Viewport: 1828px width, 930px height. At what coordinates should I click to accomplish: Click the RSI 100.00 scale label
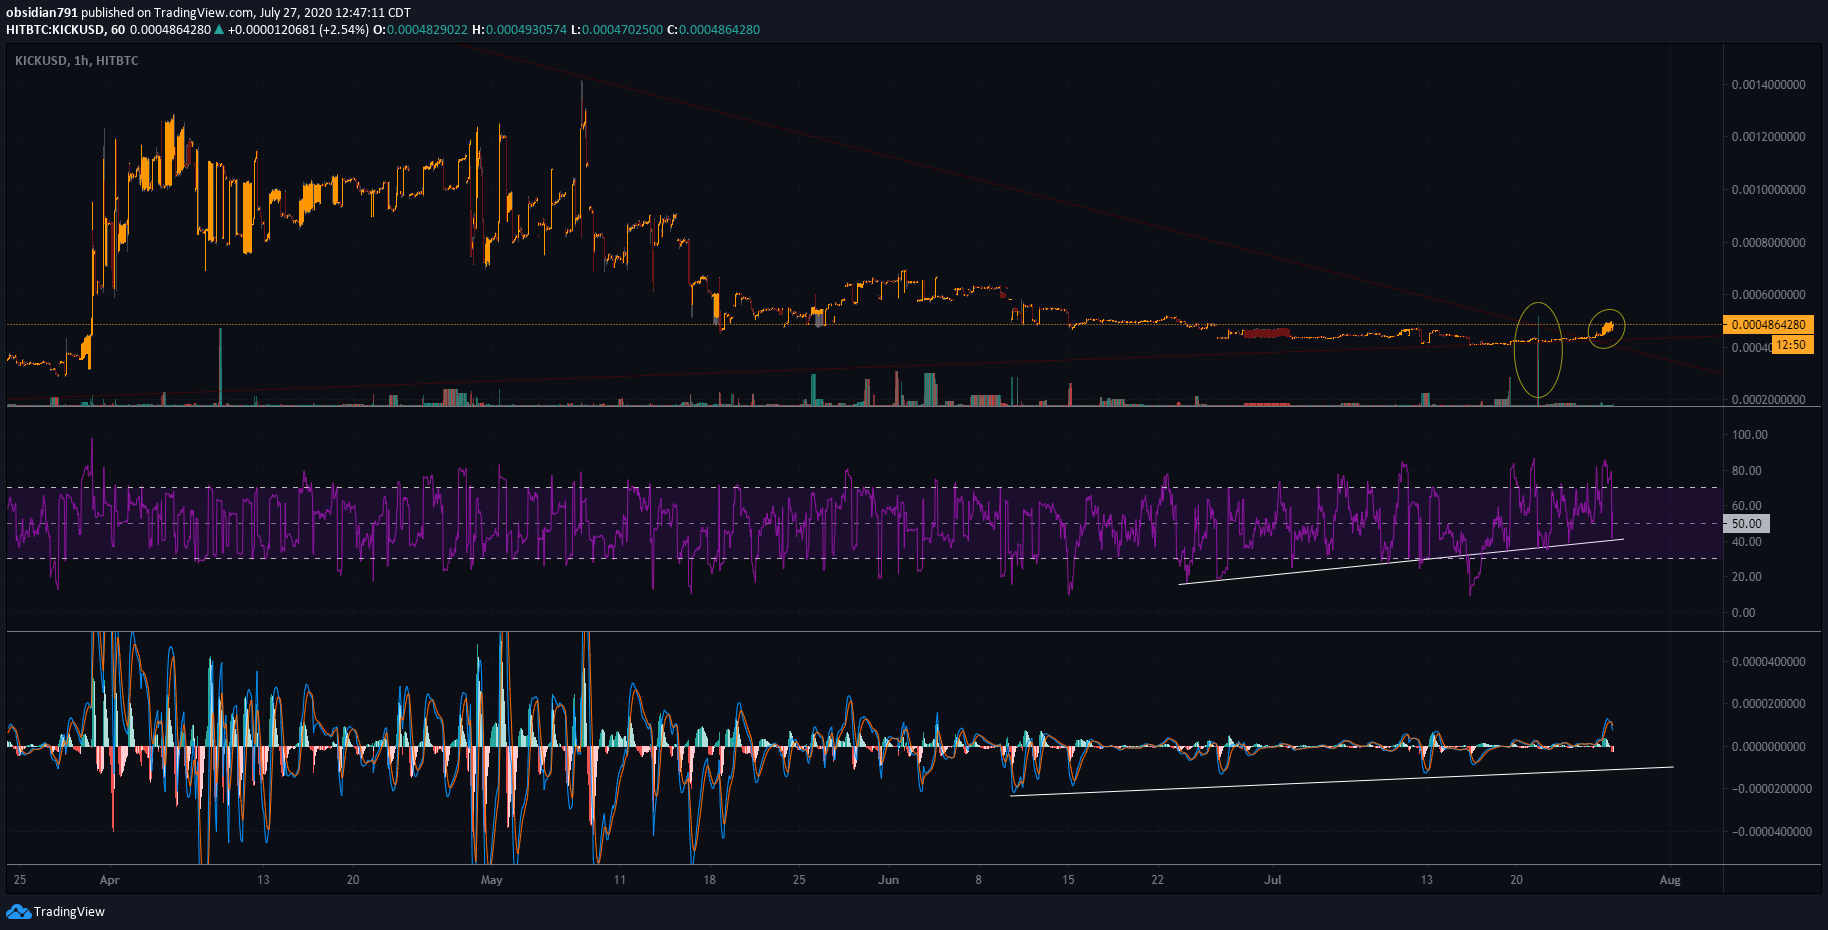click(1749, 435)
